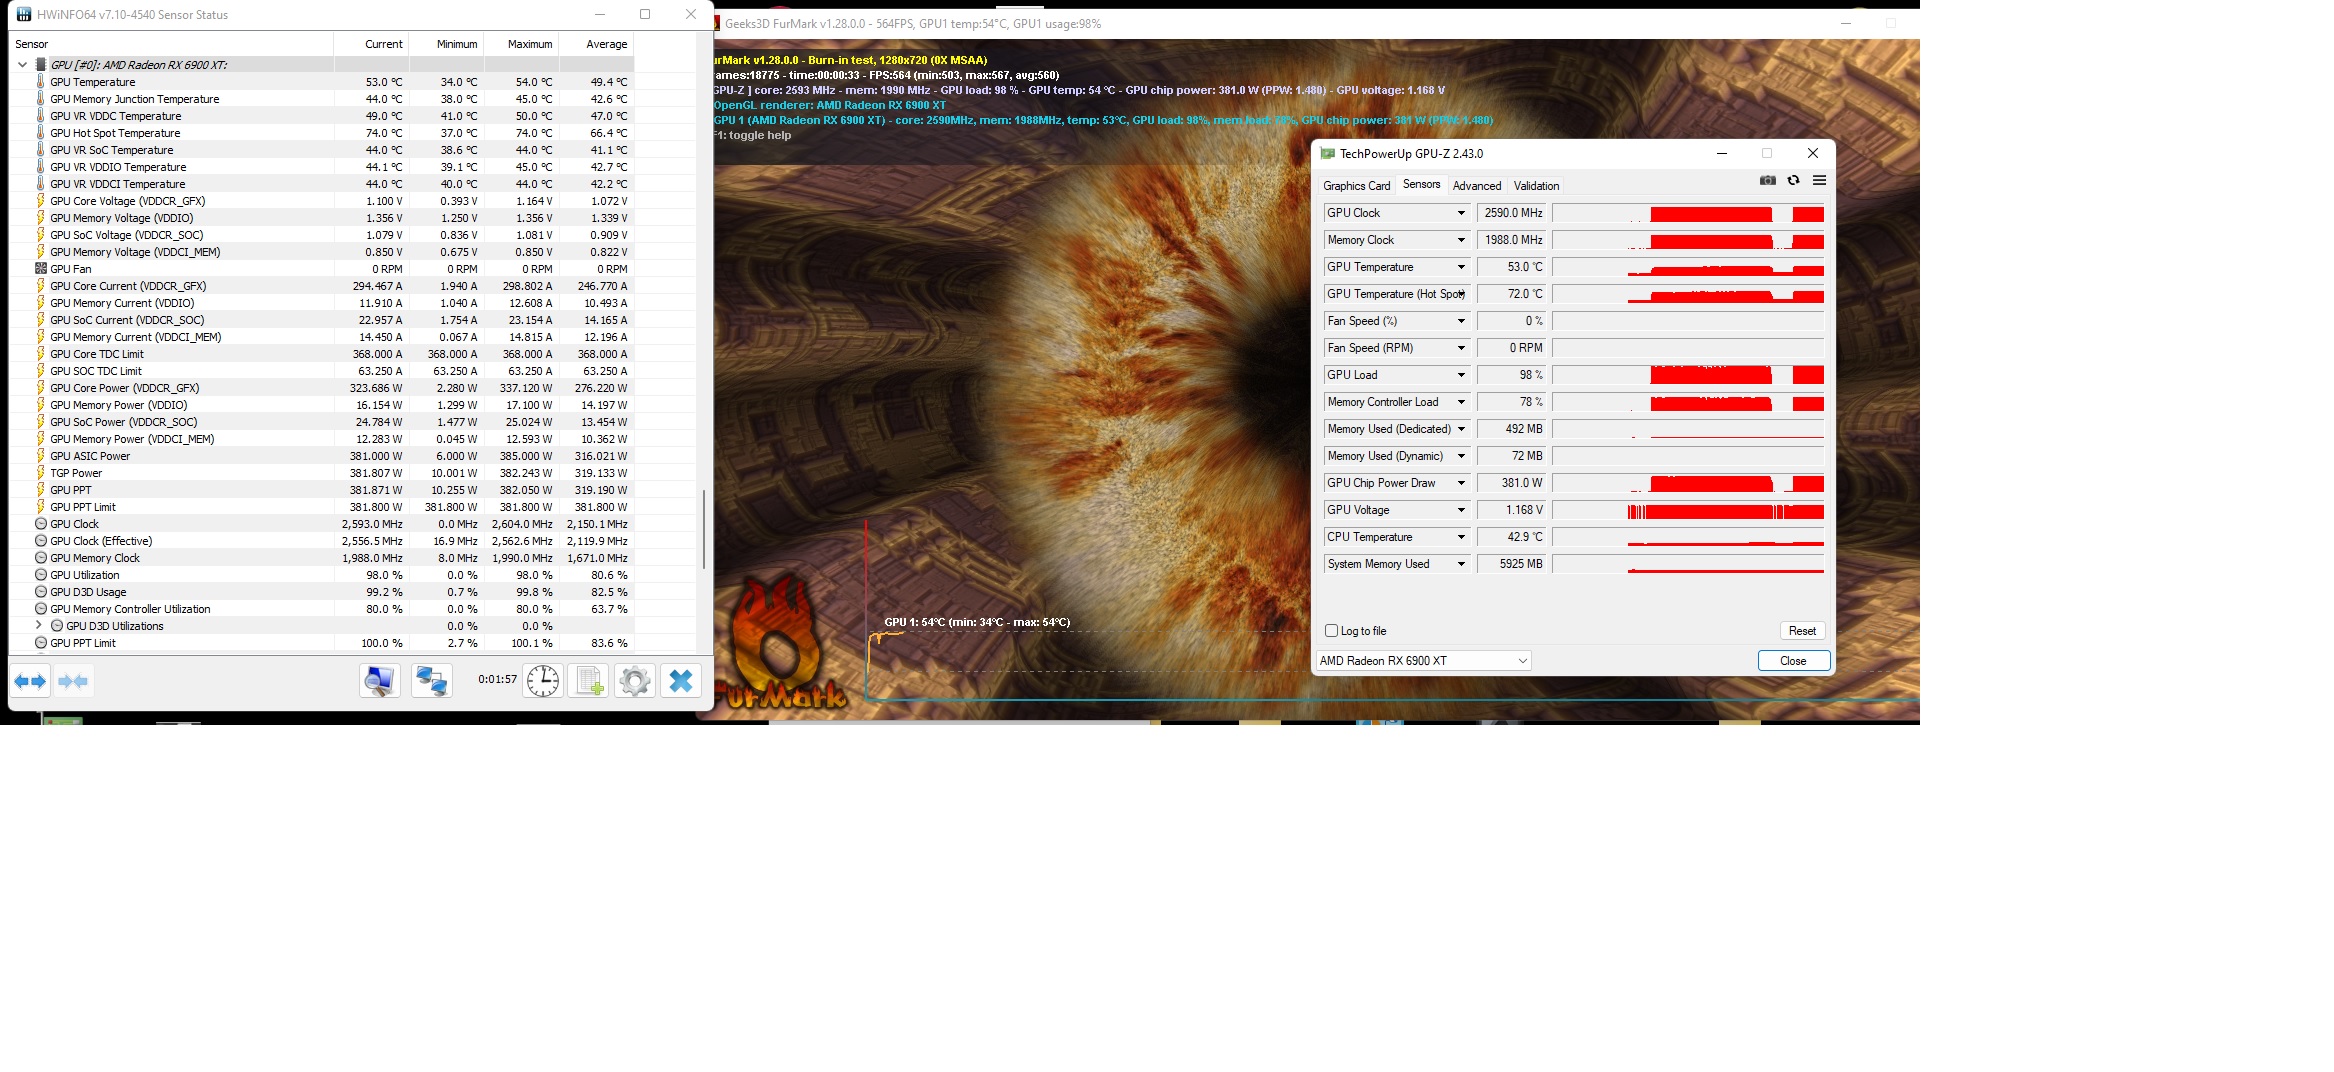Click GPU-Z refresh icon

coord(1793,181)
